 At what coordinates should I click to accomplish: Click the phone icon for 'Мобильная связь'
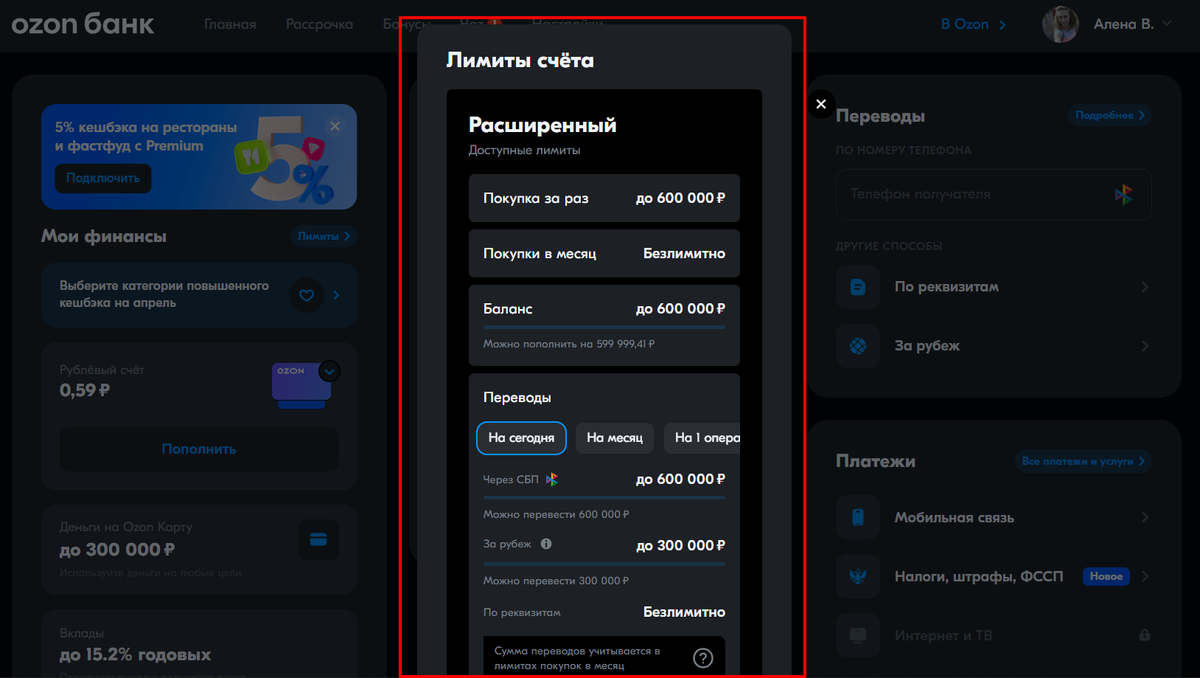click(858, 518)
